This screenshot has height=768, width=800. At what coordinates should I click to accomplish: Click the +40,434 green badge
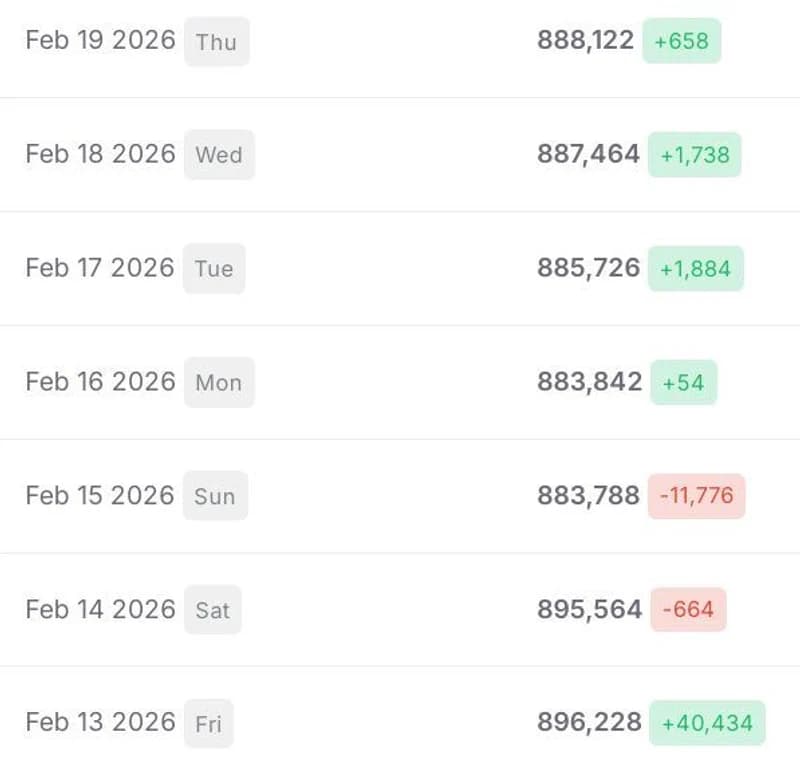pos(707,723)
